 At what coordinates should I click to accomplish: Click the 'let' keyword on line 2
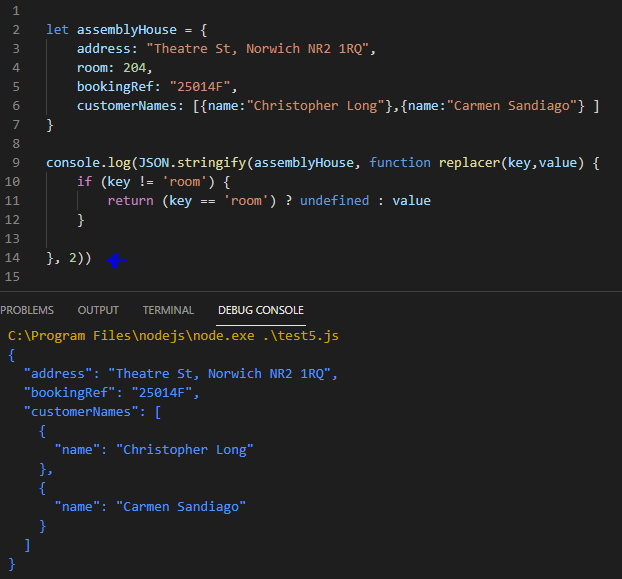point(57,30)
